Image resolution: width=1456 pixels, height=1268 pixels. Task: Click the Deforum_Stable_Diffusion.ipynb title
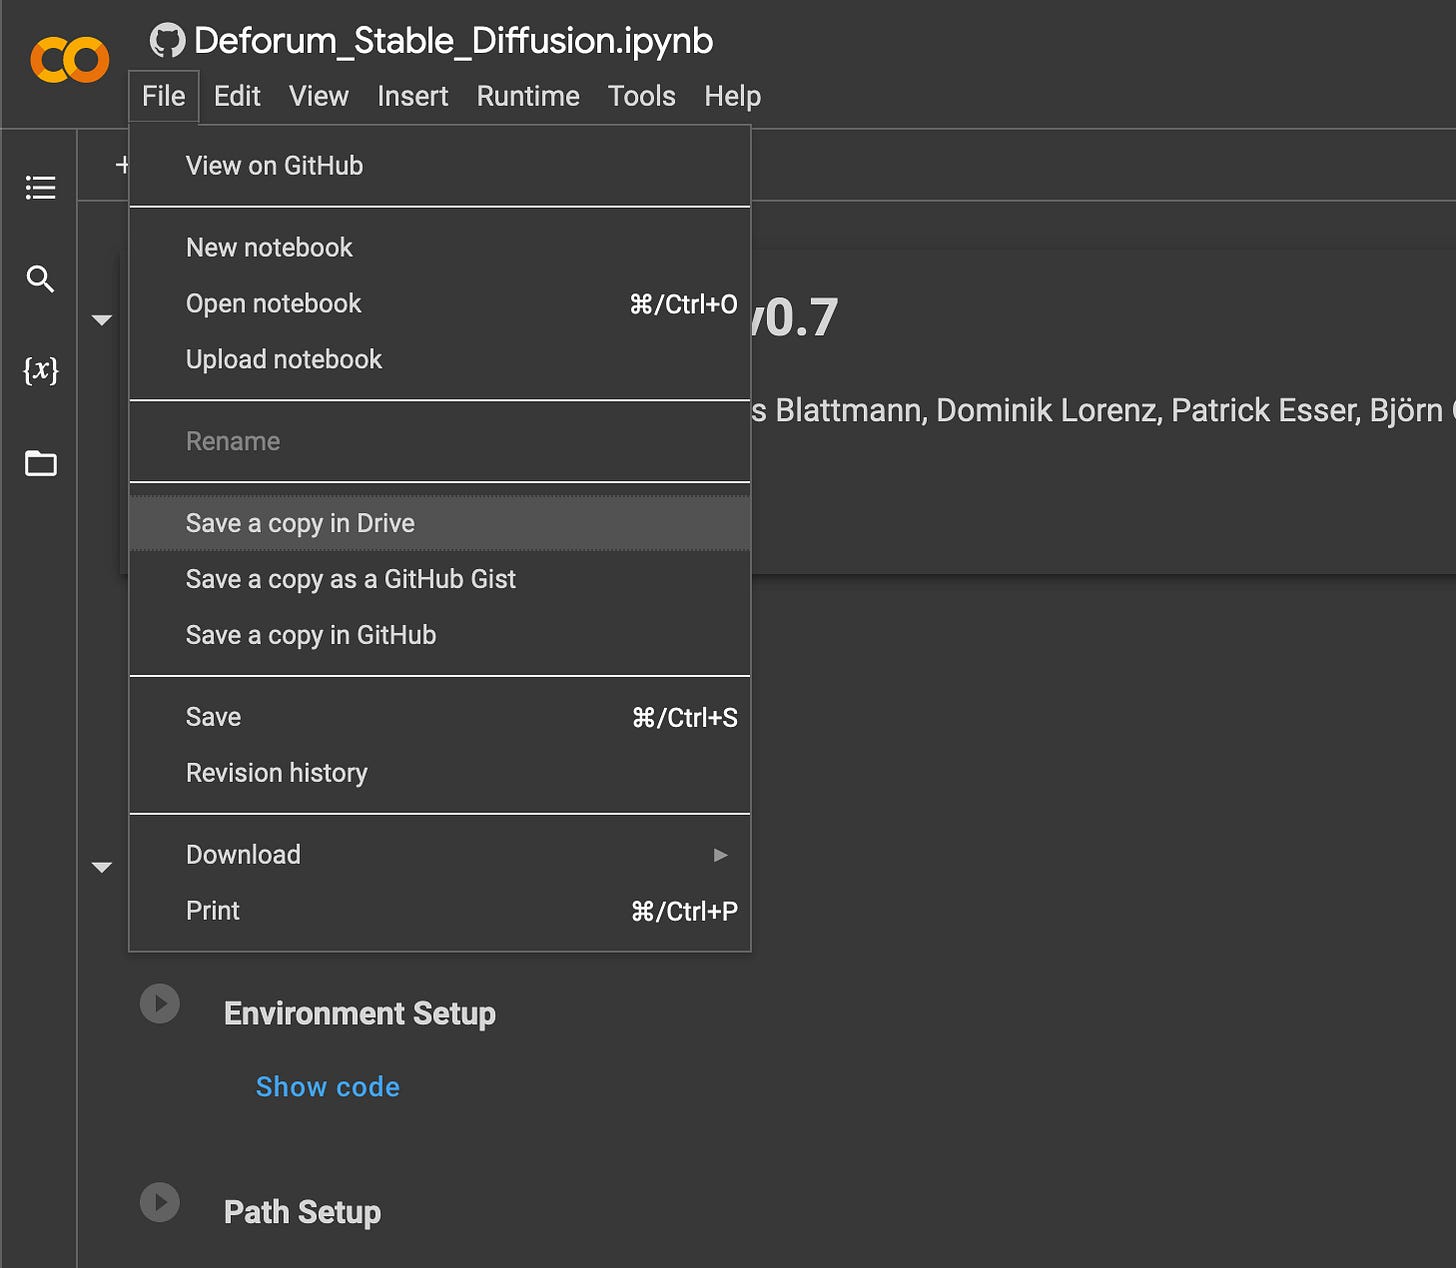[x=453, y=41]
